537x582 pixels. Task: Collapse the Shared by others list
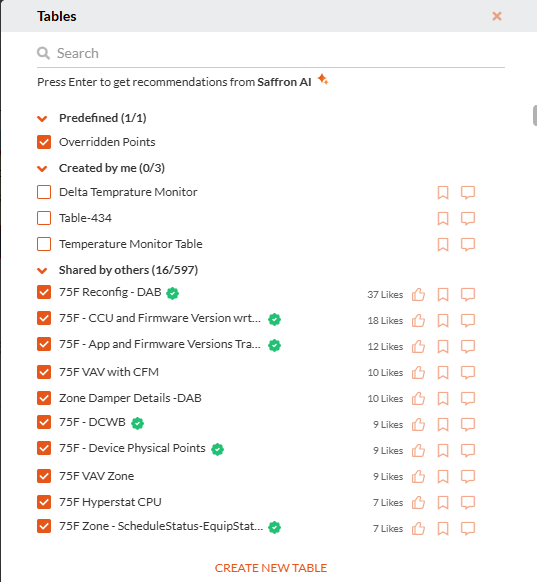[42, 271]
